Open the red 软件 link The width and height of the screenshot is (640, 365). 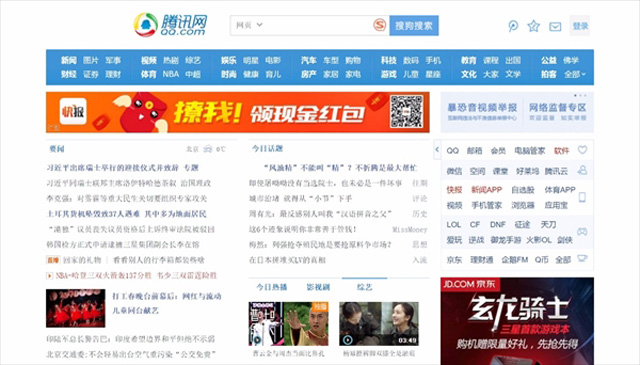(x=562, y=151)
